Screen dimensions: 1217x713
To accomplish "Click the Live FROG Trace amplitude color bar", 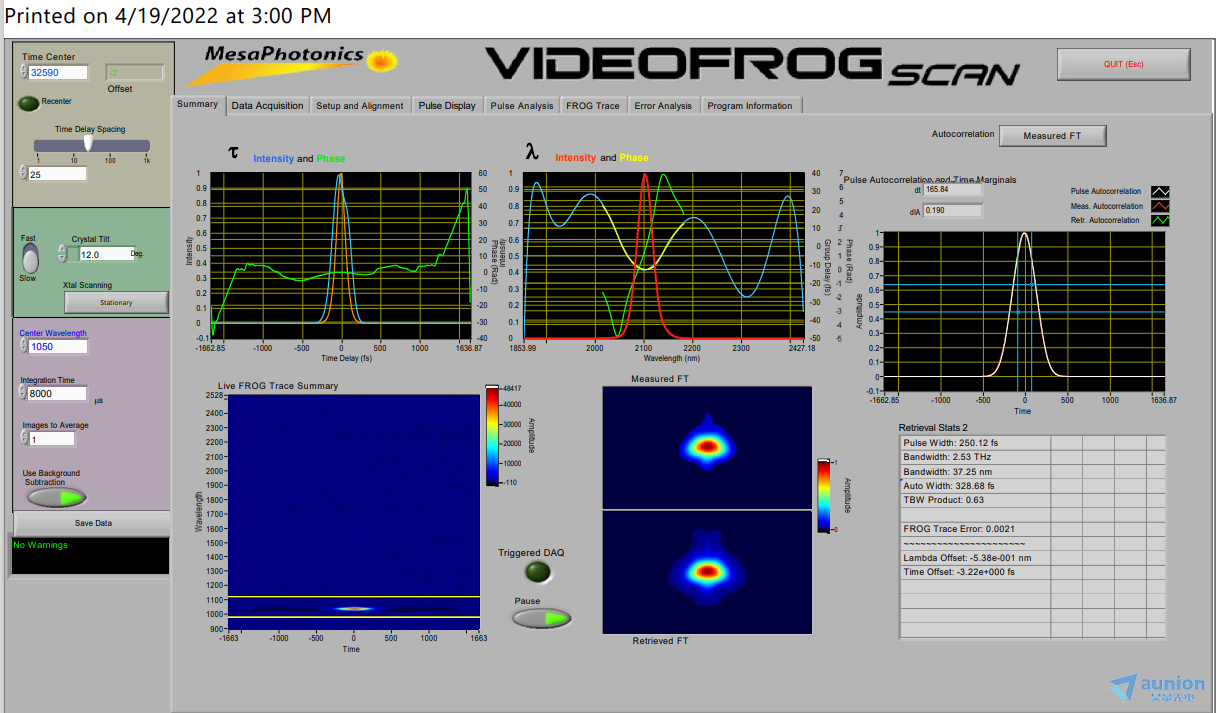I will tap(491, 436).
